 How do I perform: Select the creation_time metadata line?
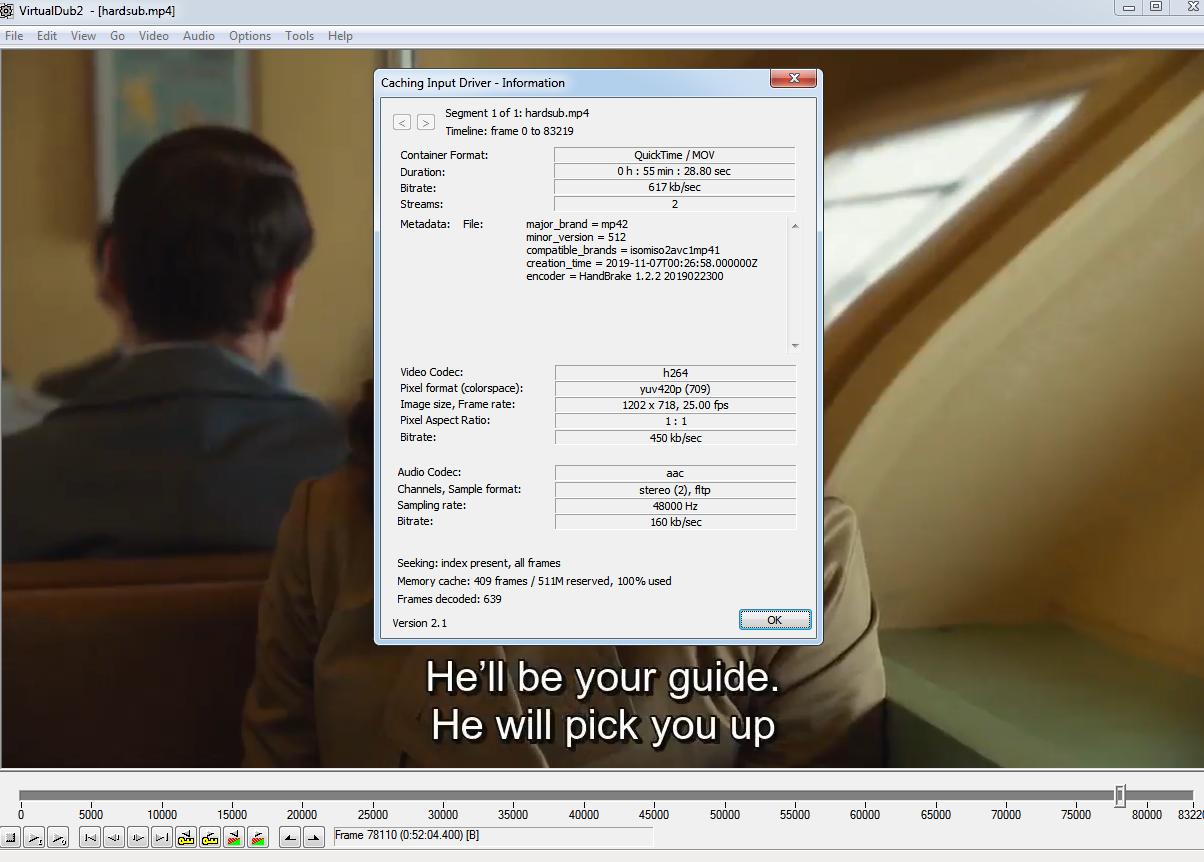pyautogui.click(x=642, y=263)
